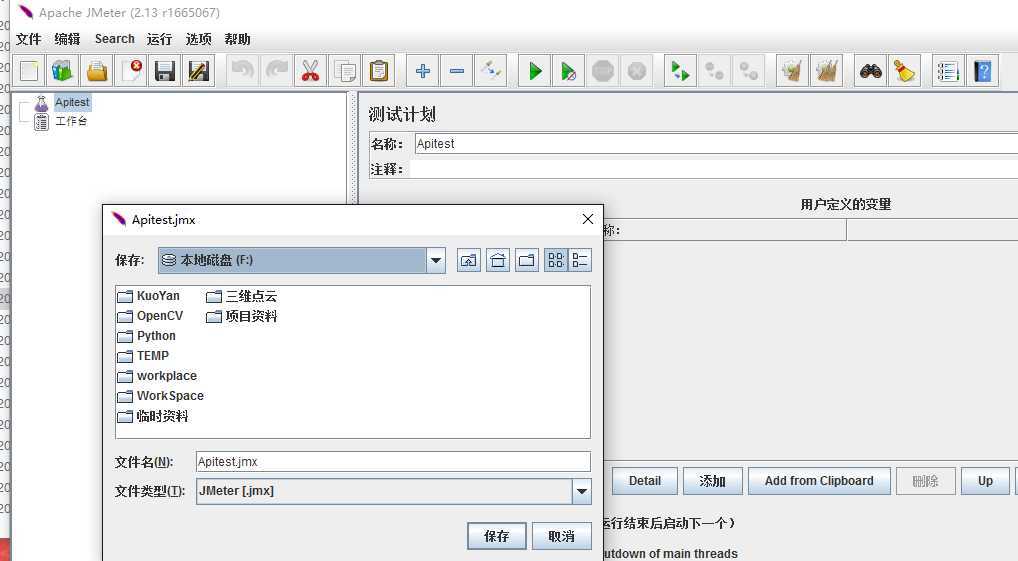Click the Remote Start All icon
This screenshot has width=1018, height=561.
pyautogui.click(x=680, y=71)
